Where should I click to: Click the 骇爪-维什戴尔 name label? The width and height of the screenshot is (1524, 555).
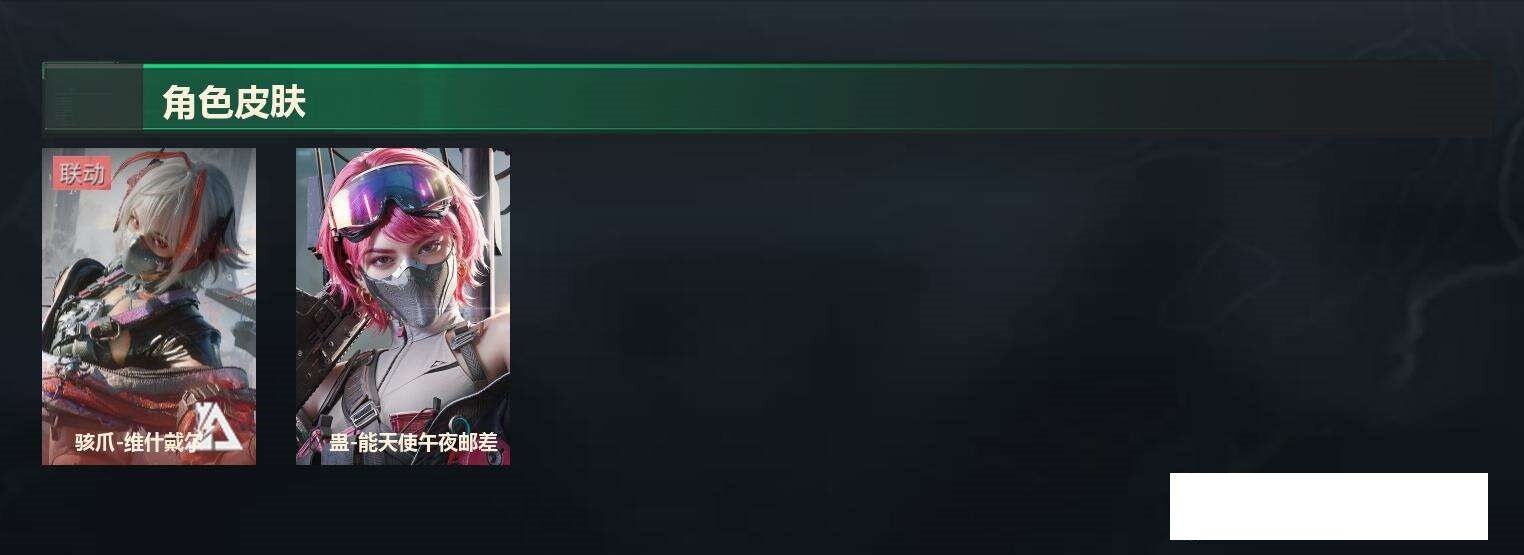[137, 442]
